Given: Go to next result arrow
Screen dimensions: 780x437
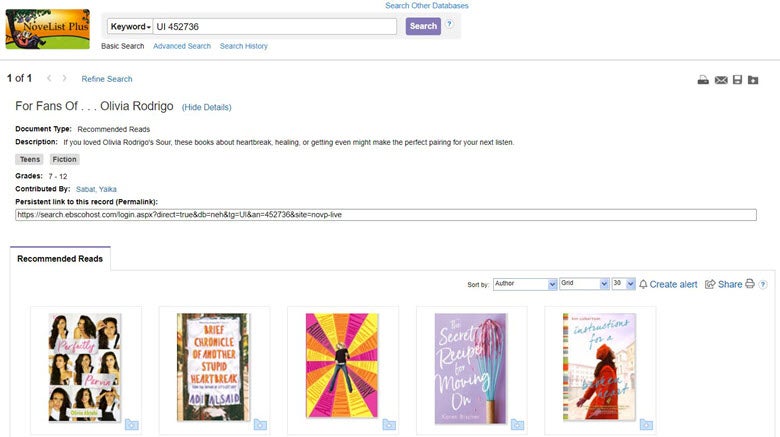Looking at the screenshot, I should click(64, 78).
